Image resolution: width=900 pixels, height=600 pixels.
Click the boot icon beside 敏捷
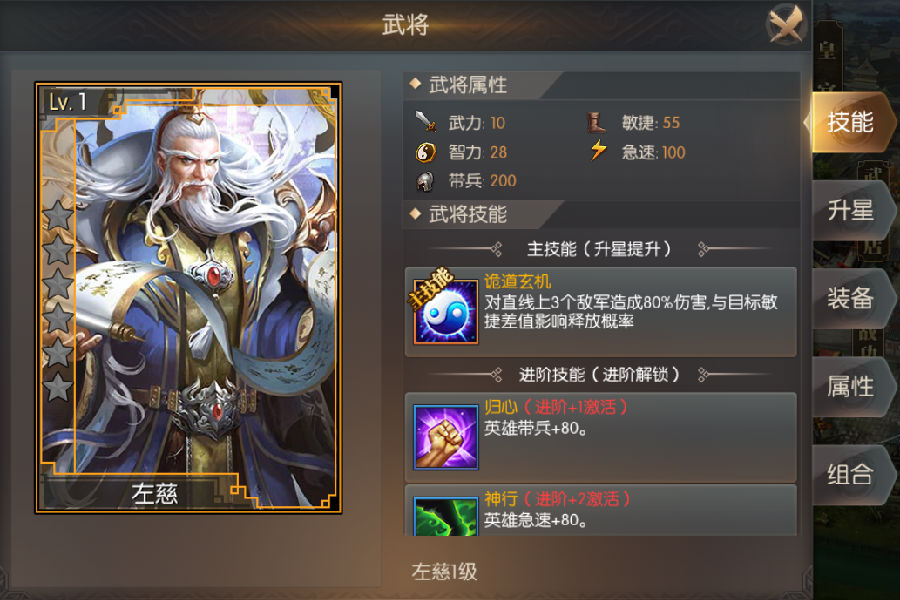coord(596,122)
